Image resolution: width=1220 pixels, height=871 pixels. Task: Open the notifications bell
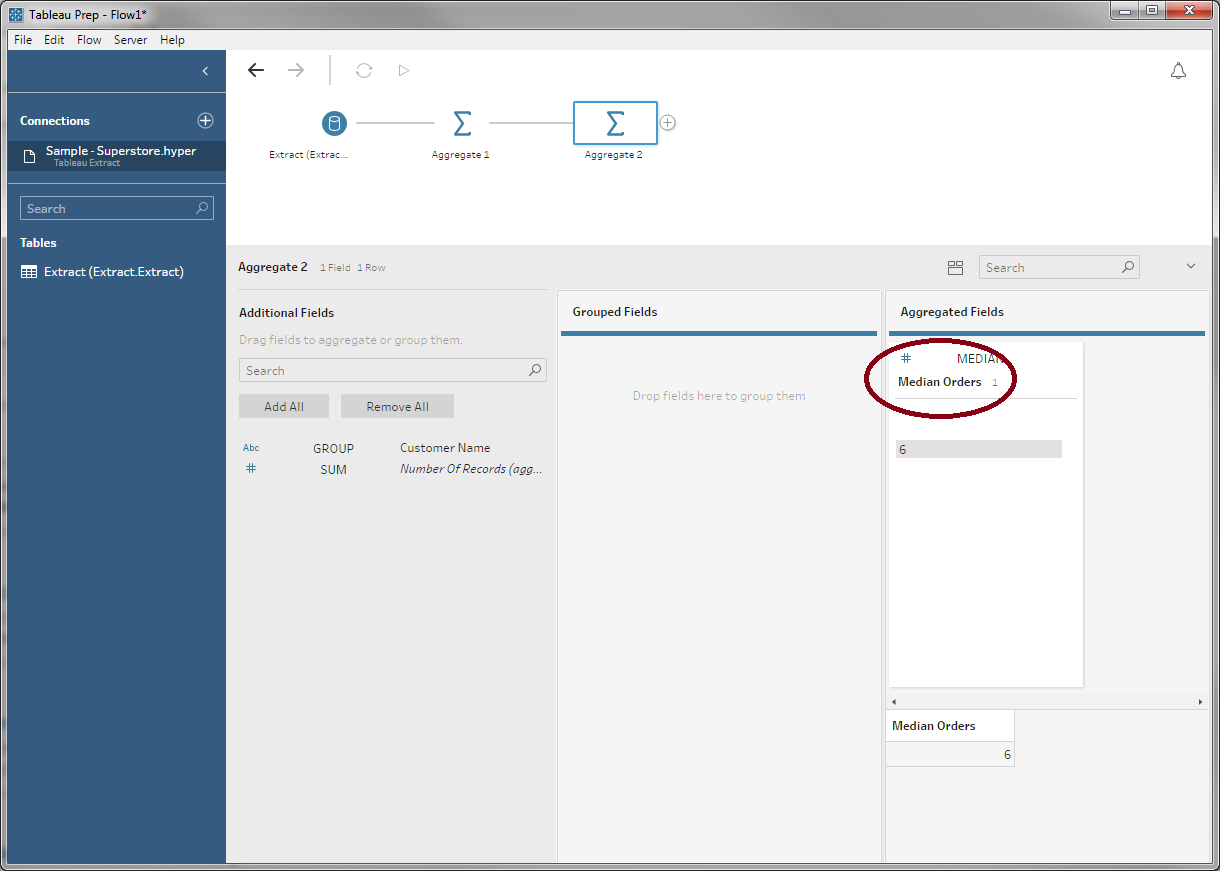pos(1178,70)
